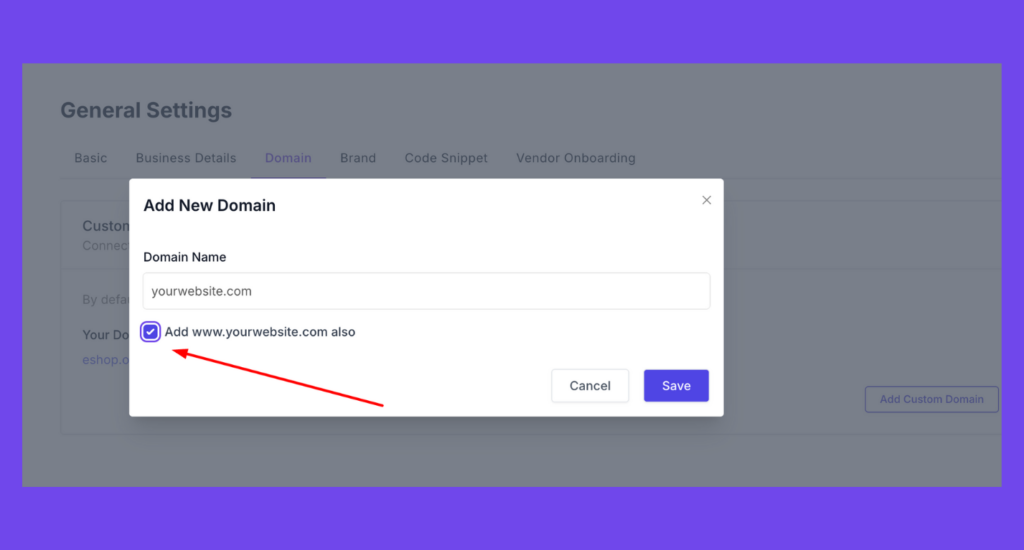Image resolution: width=1024 pixels, height=550 pixels.
Task: Cancel adding the new domain
Action: [590, 385]
